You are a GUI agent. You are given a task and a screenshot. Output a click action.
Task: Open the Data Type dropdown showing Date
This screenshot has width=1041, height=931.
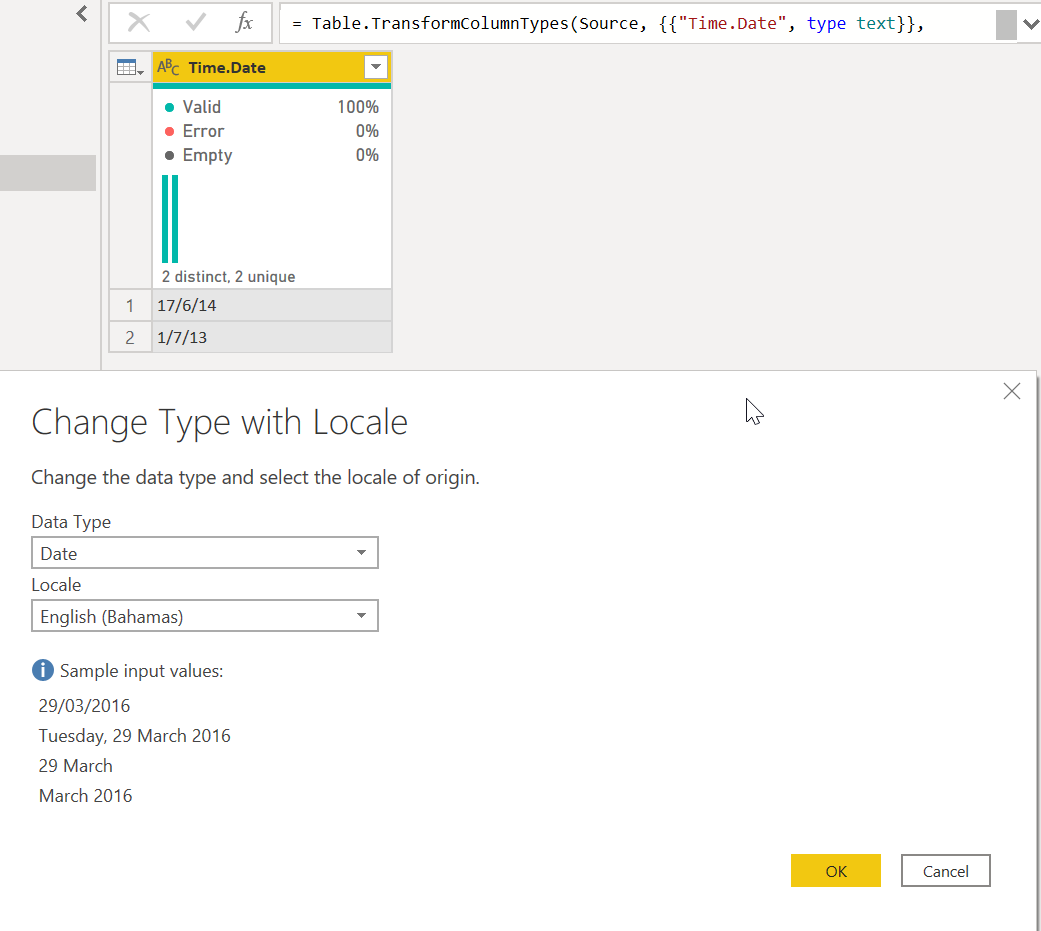[204, 552]
